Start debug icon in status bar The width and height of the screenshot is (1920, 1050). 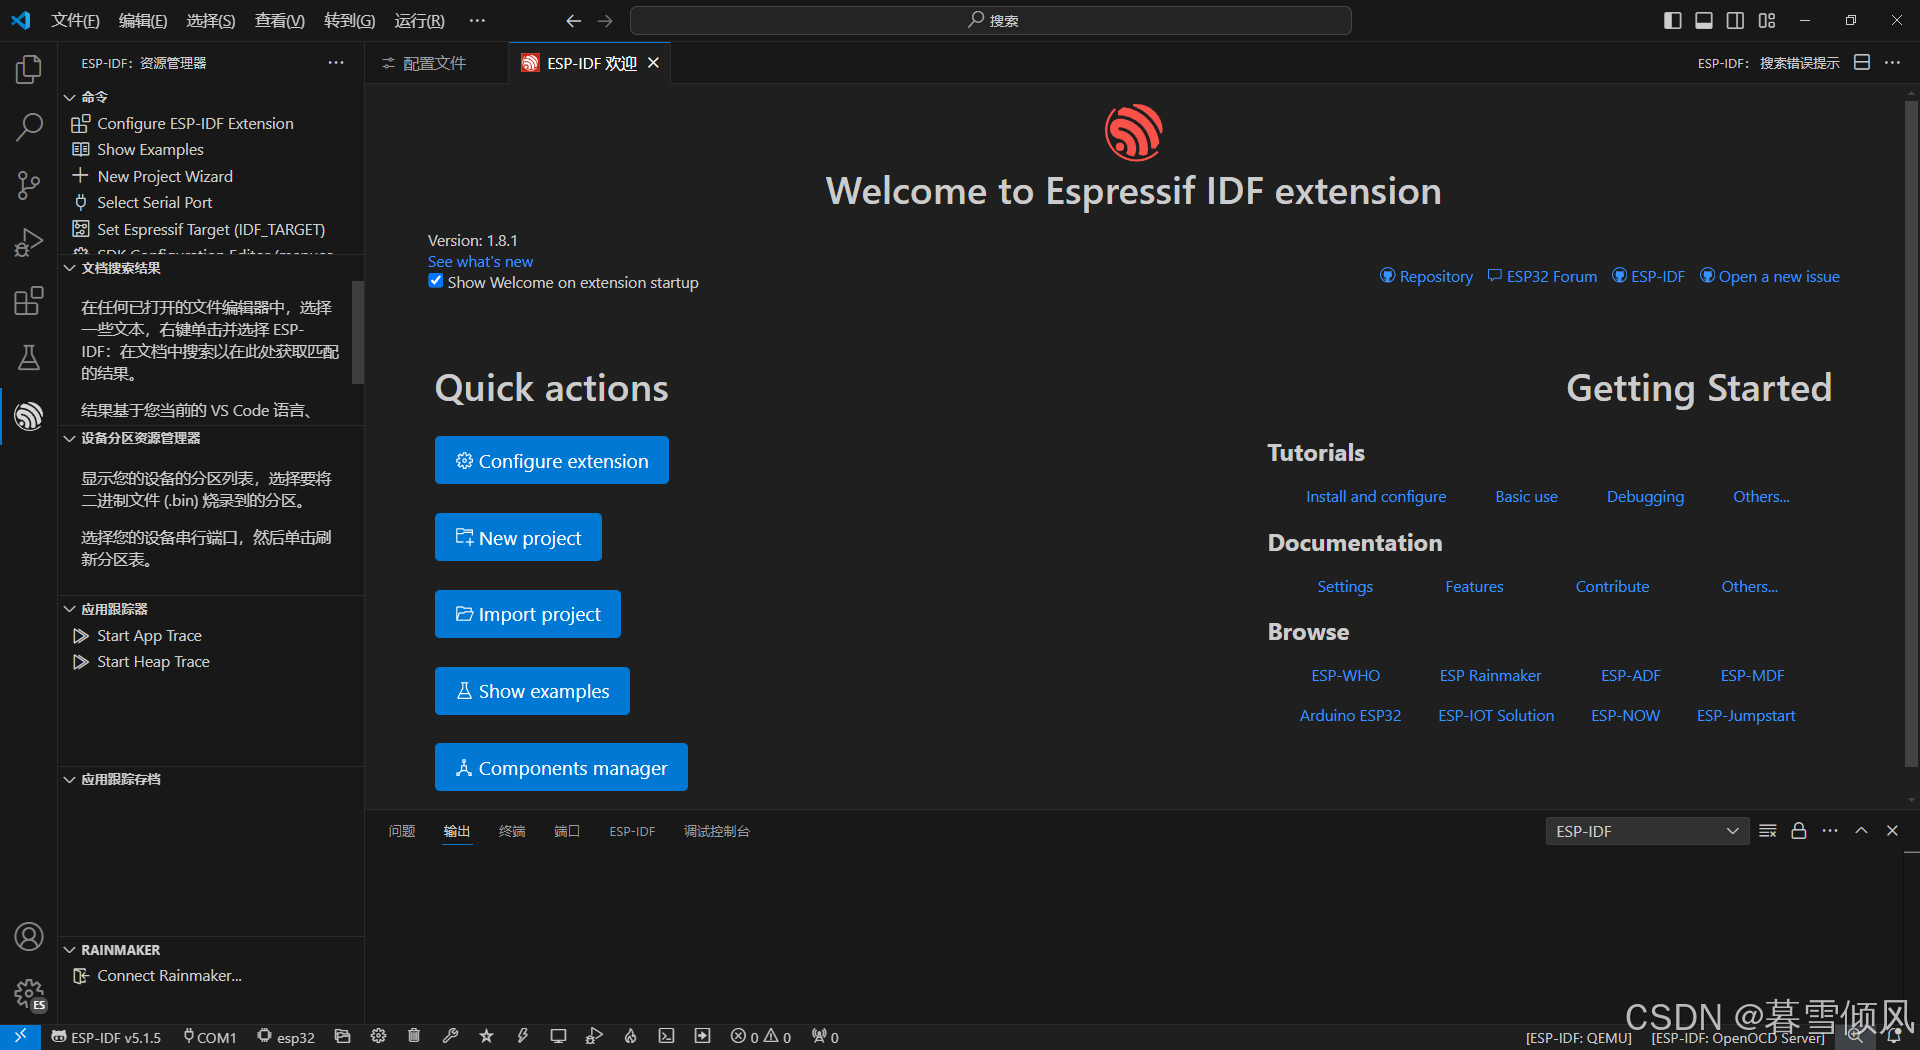point(594,1037)
